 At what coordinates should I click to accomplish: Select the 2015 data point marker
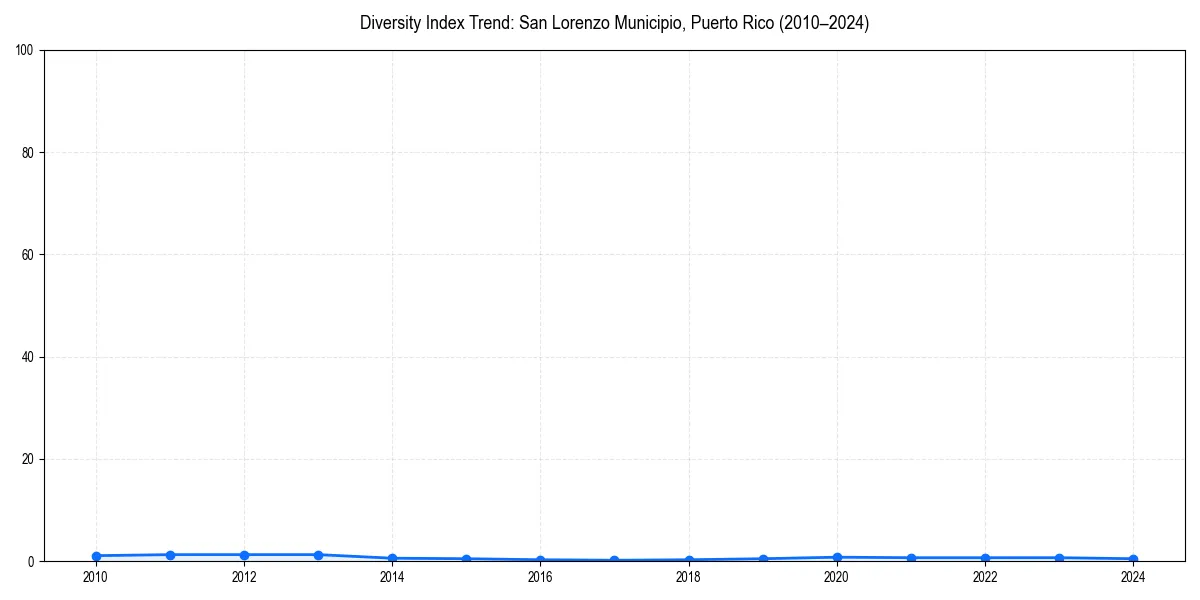[465, 557]
